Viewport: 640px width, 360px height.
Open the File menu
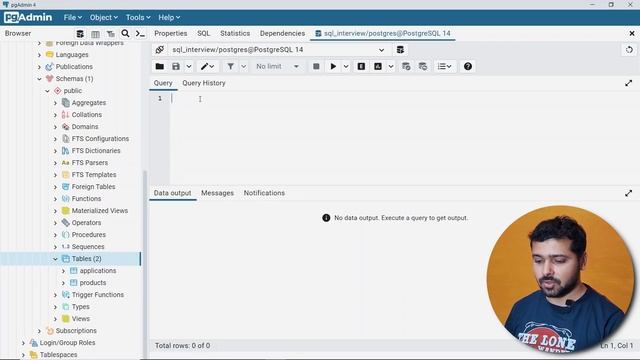click(x=73, y=18)
